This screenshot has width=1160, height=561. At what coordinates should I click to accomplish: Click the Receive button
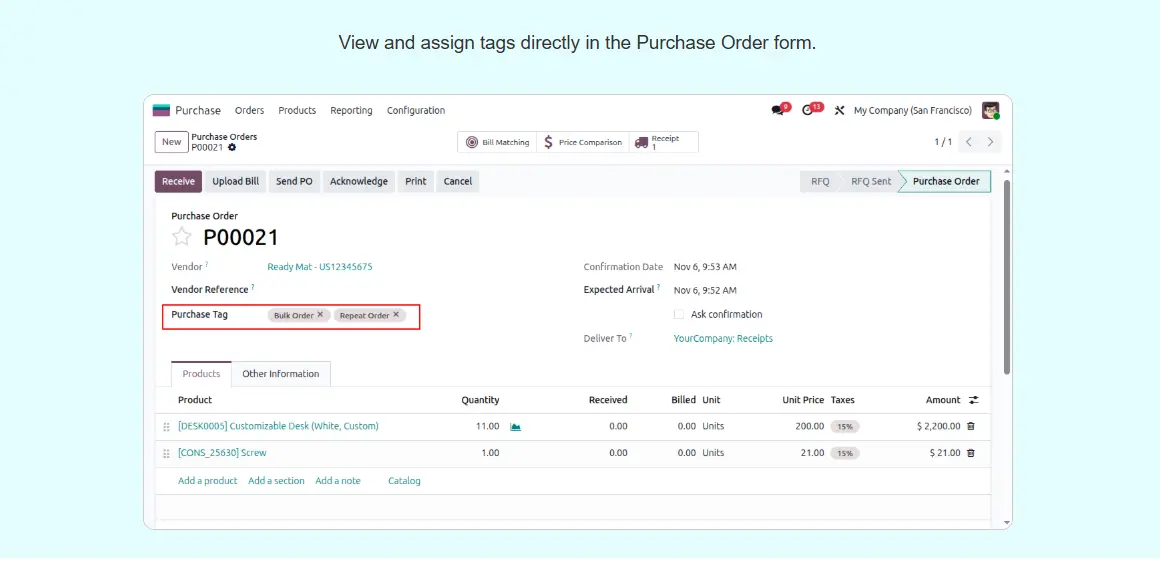tap(178, 181)
